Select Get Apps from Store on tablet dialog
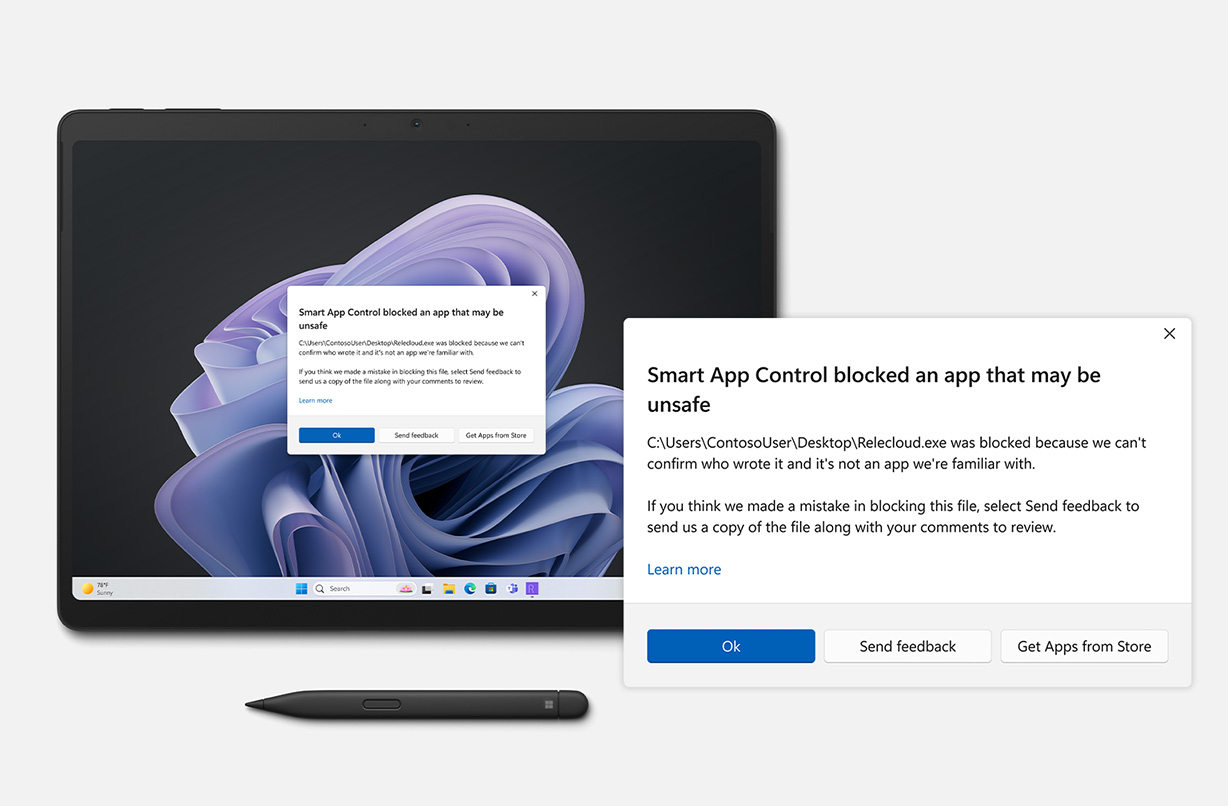The width and height of the screenshot is (1228, 806). [496, 435]
